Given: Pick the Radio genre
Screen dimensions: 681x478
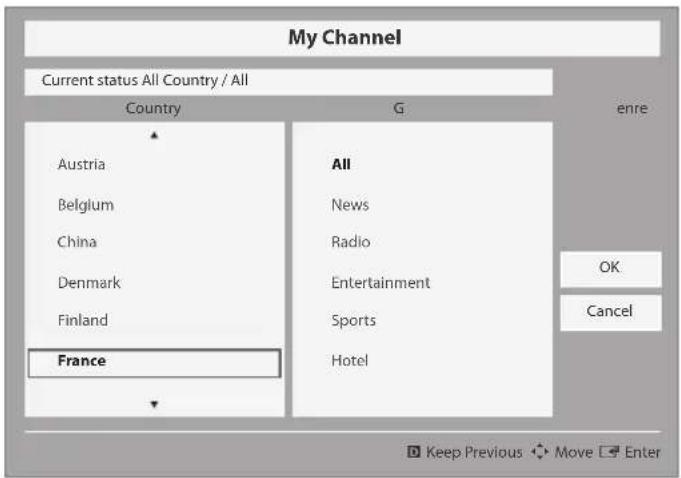Looking at the screenshot, I should pyautogui.click(x=350, y=241).
